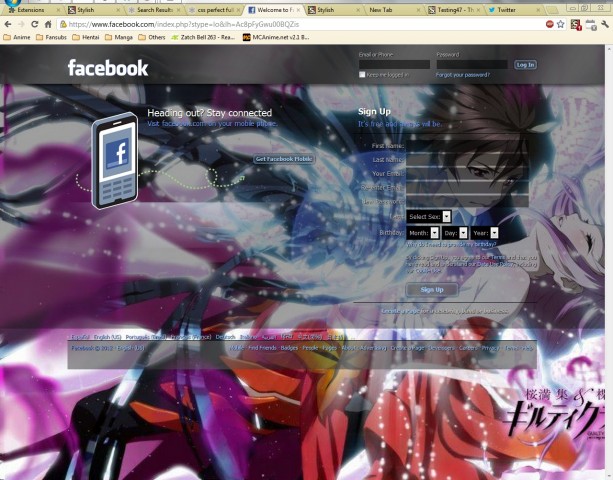Close the New Tab tab
613x480 pixels.
point(418,10)
